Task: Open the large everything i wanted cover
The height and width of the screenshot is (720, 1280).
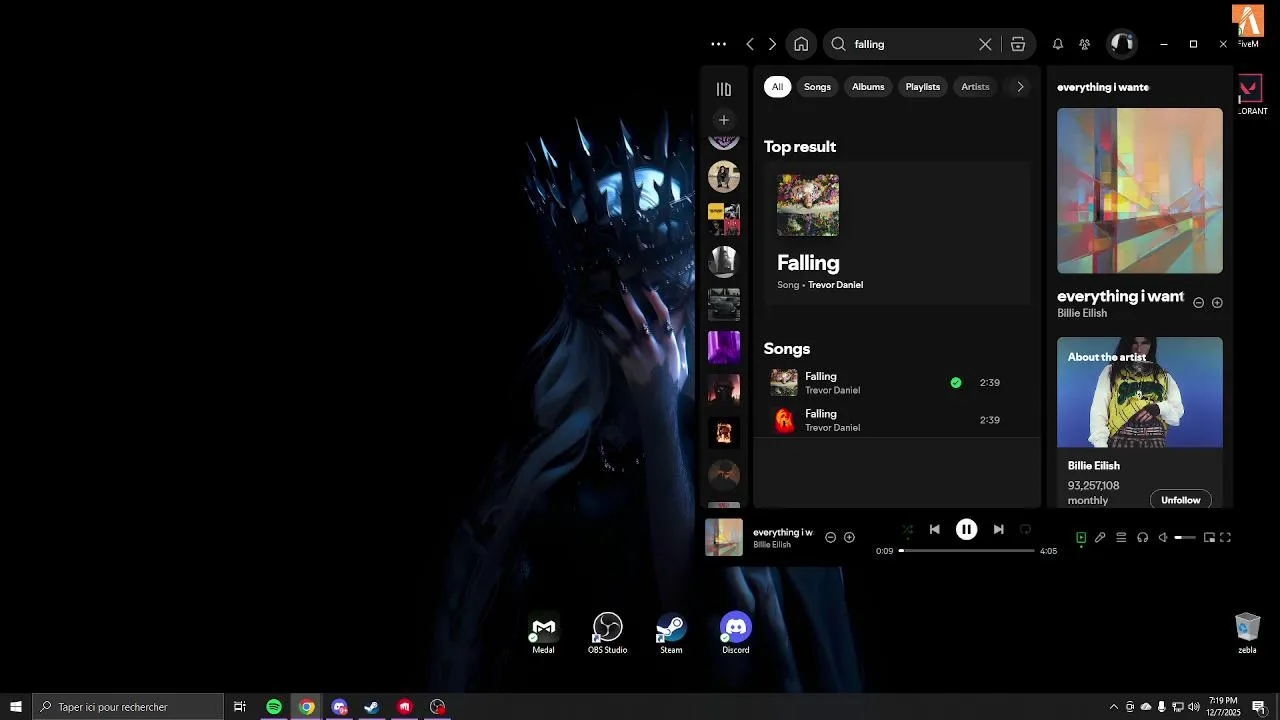Action: [x=1140, y=191]
